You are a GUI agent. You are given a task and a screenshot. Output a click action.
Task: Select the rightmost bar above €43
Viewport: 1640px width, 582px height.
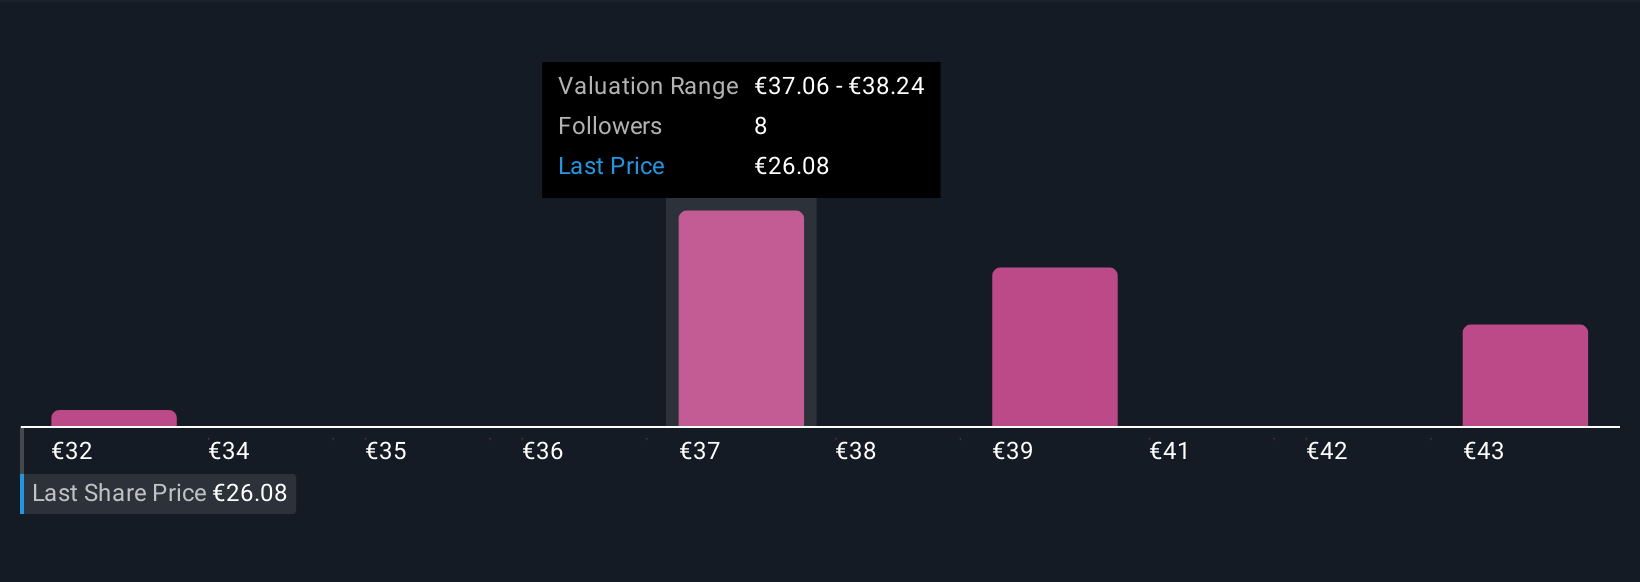[x=1525, y=375]
